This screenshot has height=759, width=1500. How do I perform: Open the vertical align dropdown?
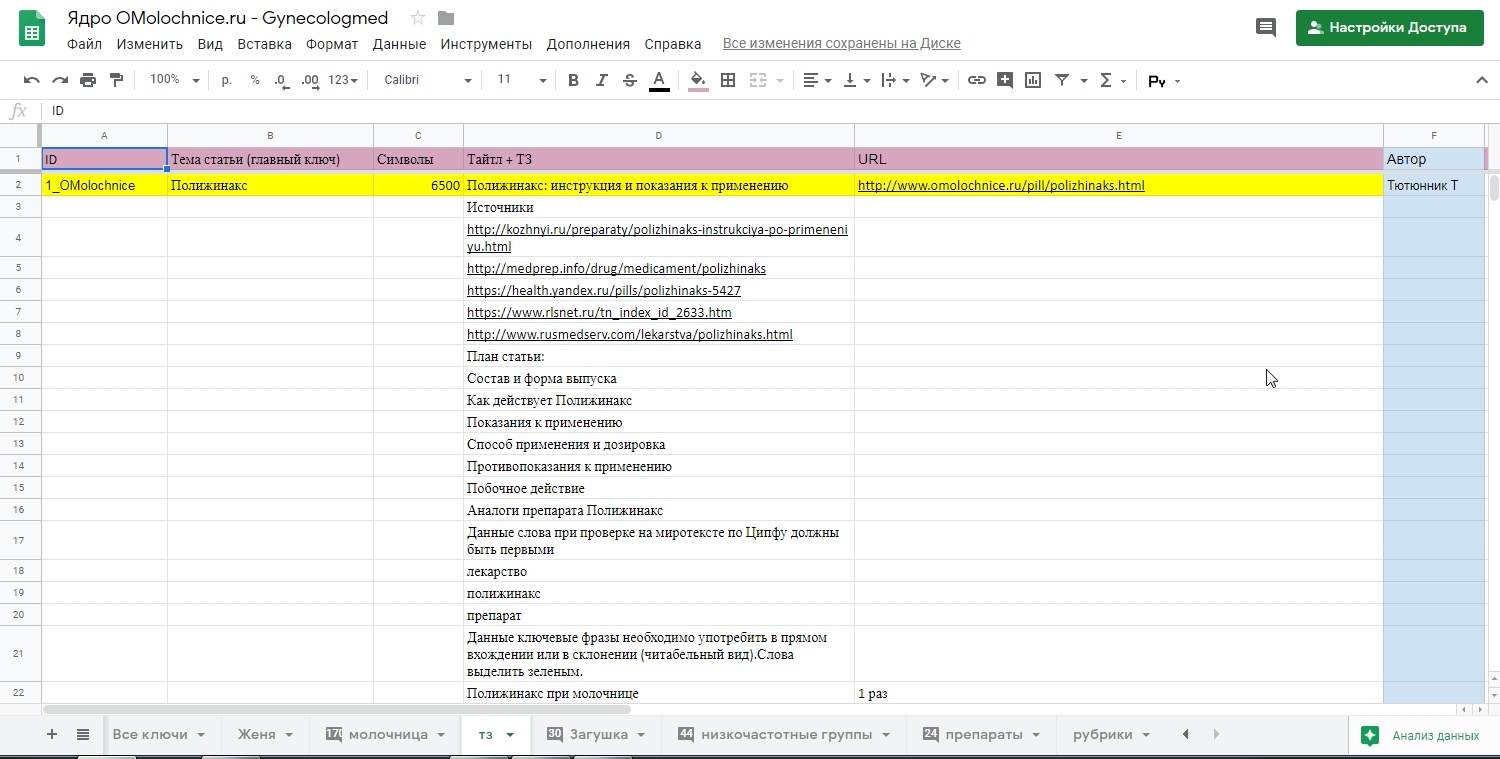click(857, 81)
